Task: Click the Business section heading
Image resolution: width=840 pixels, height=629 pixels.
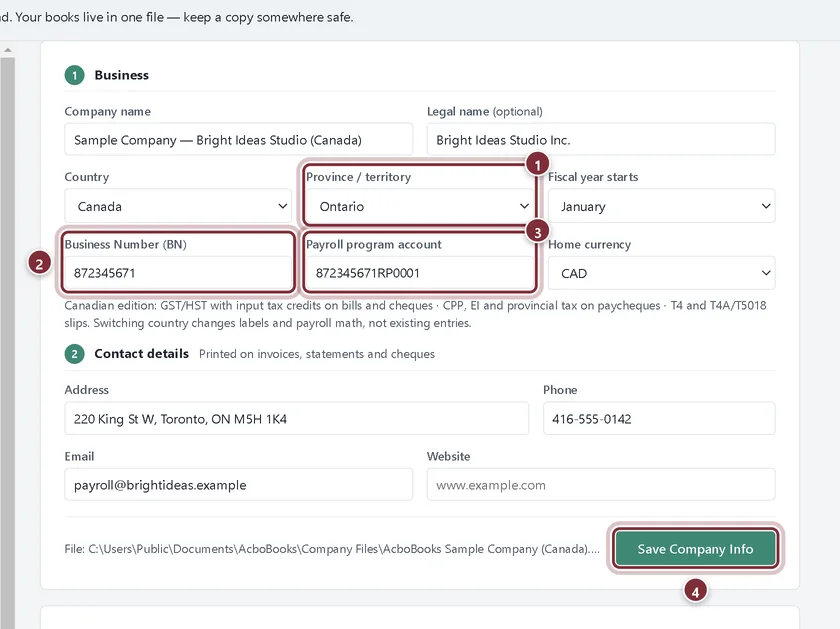Action: (122, 75)
